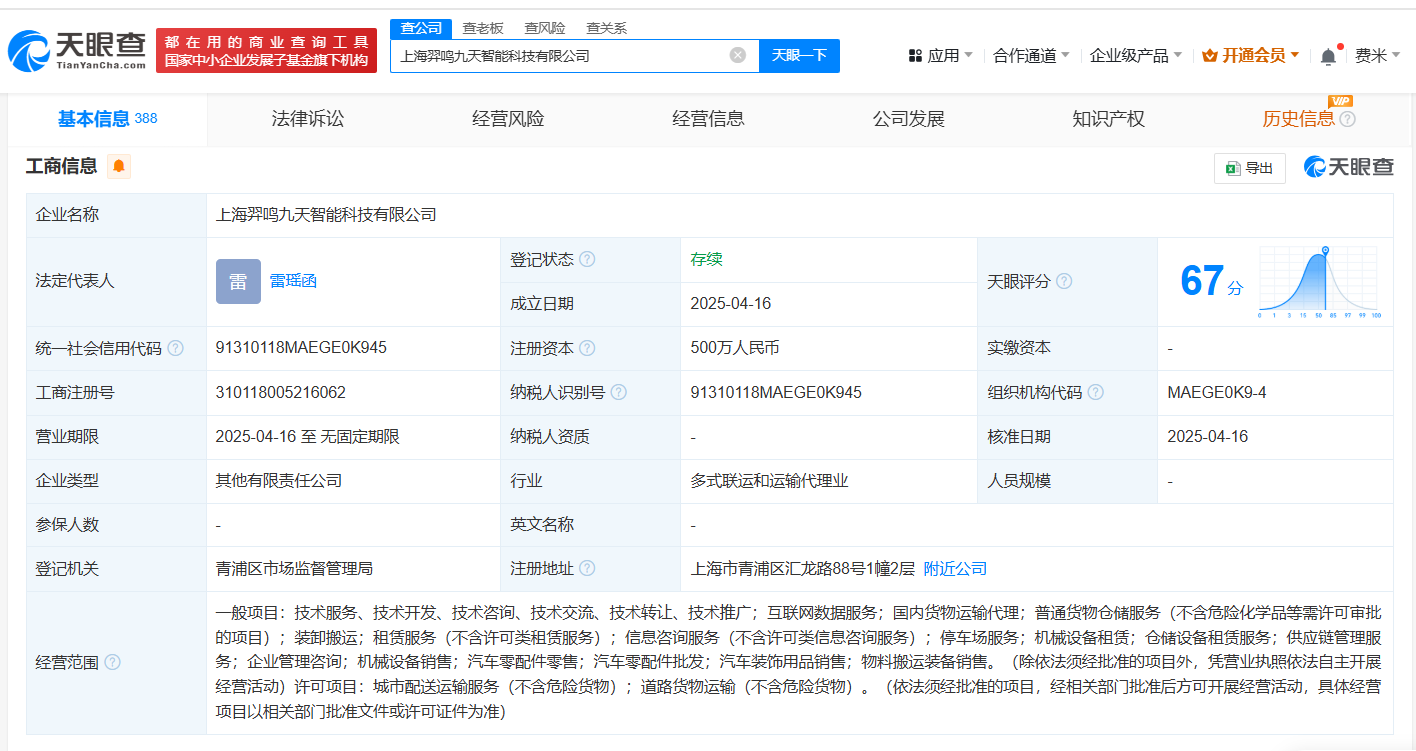Click the question icon next to 历史信息
The width and height of the screenshot is (1416, 751).
point(1347,120)
